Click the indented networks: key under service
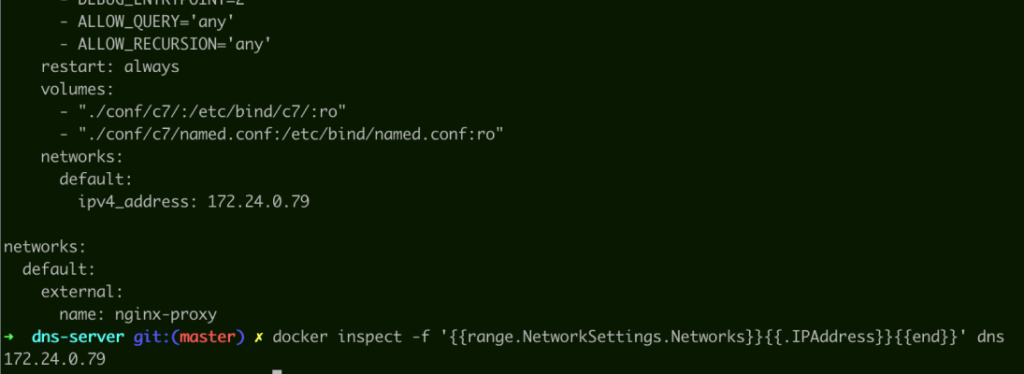Screen dimensions: 1024x374 82,157
